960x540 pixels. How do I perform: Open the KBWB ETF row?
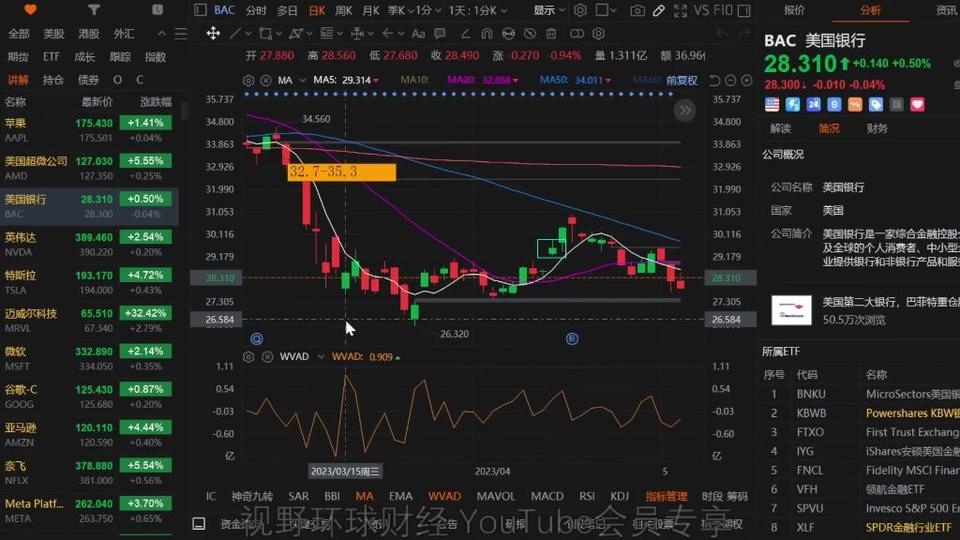(x=861, y=413)
